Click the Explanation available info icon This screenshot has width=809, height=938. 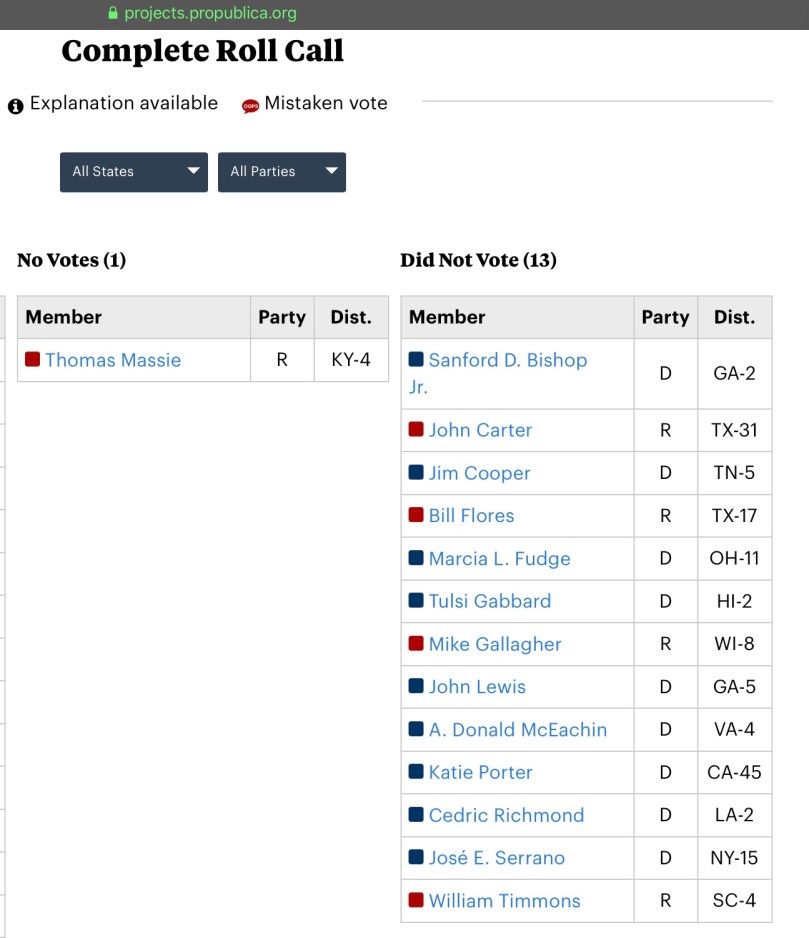(15, 106)
